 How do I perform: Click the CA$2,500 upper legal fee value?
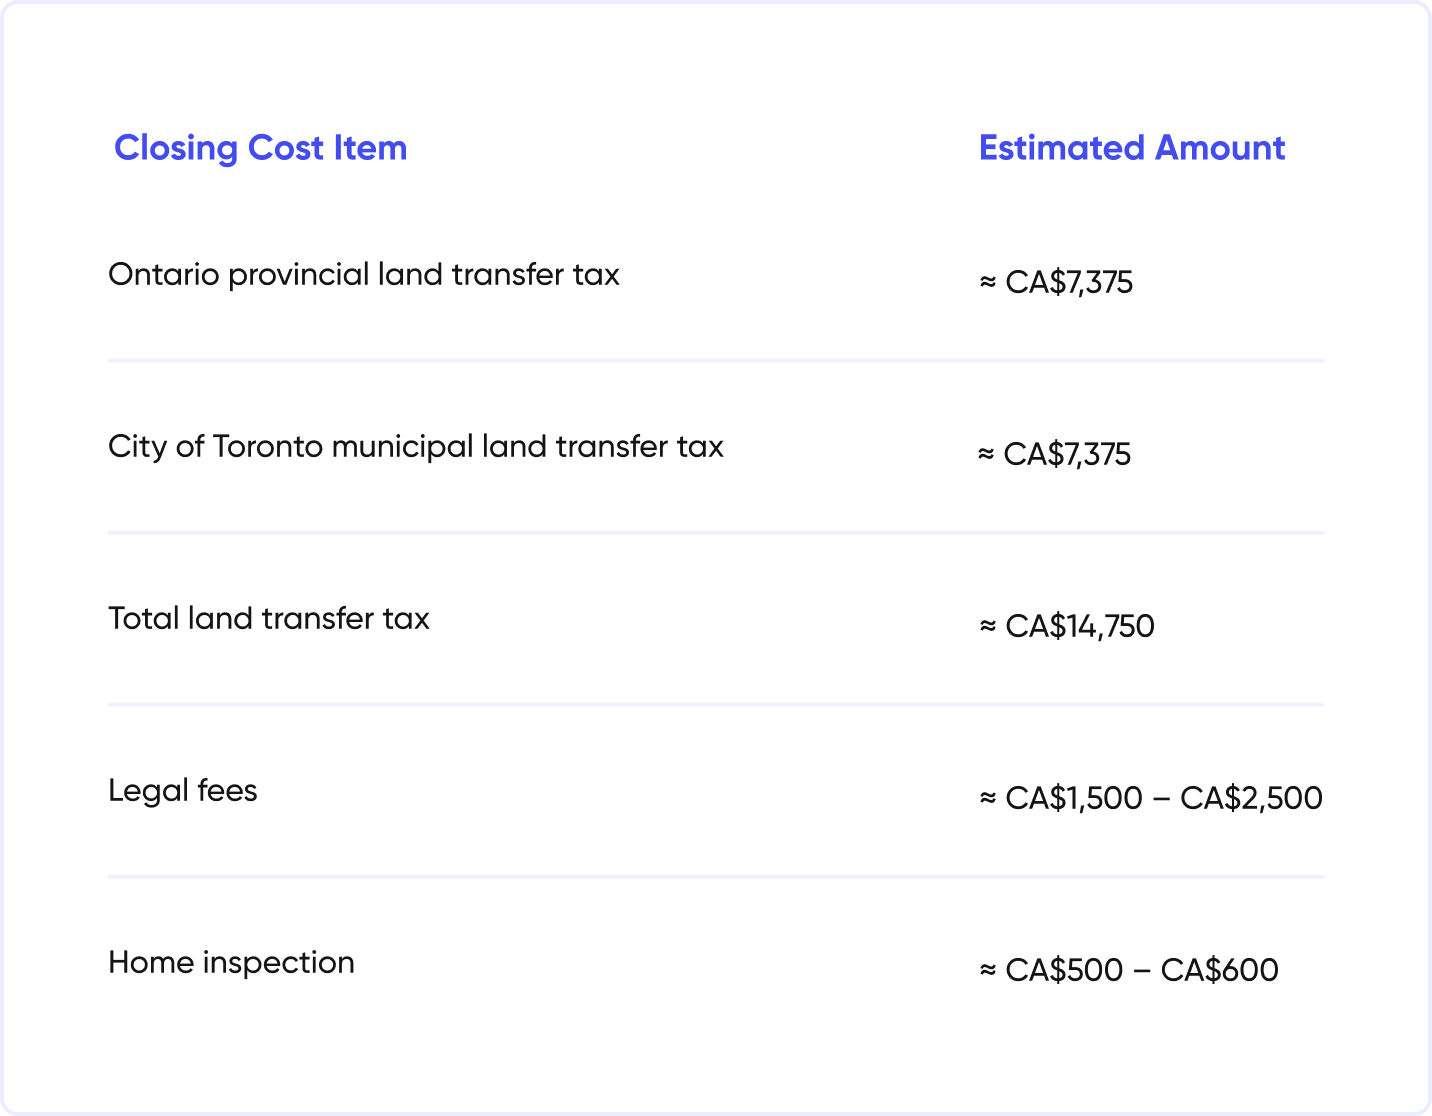[x=1252, y=799]
